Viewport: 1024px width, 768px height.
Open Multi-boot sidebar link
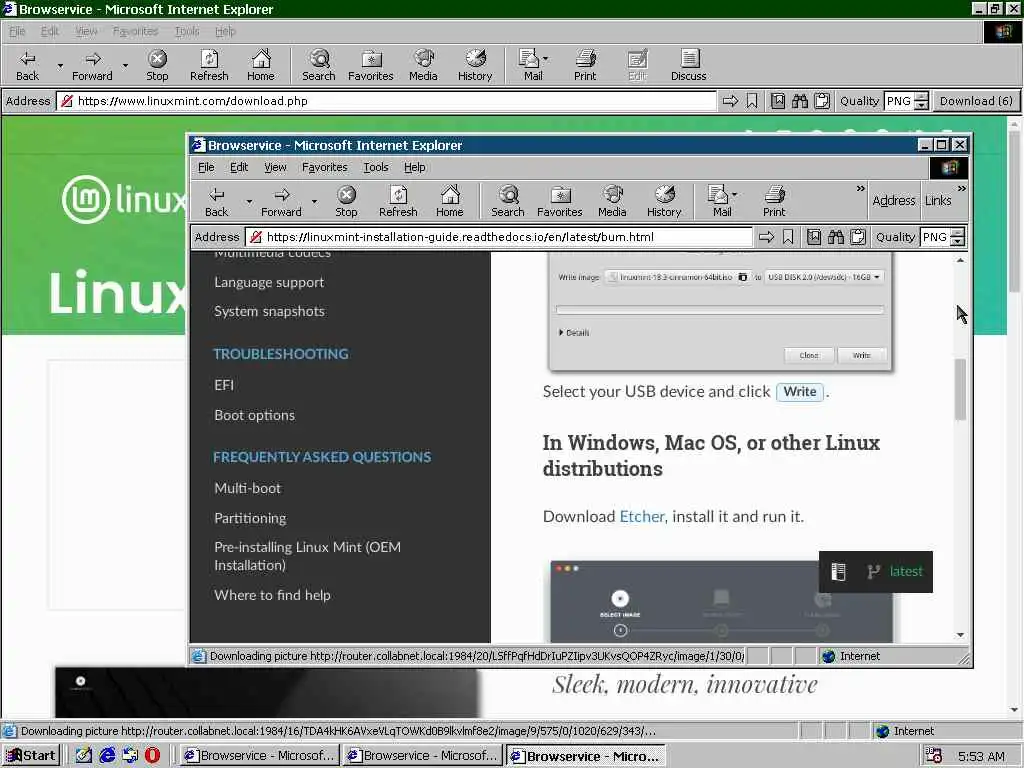click(x=248, y=488)
